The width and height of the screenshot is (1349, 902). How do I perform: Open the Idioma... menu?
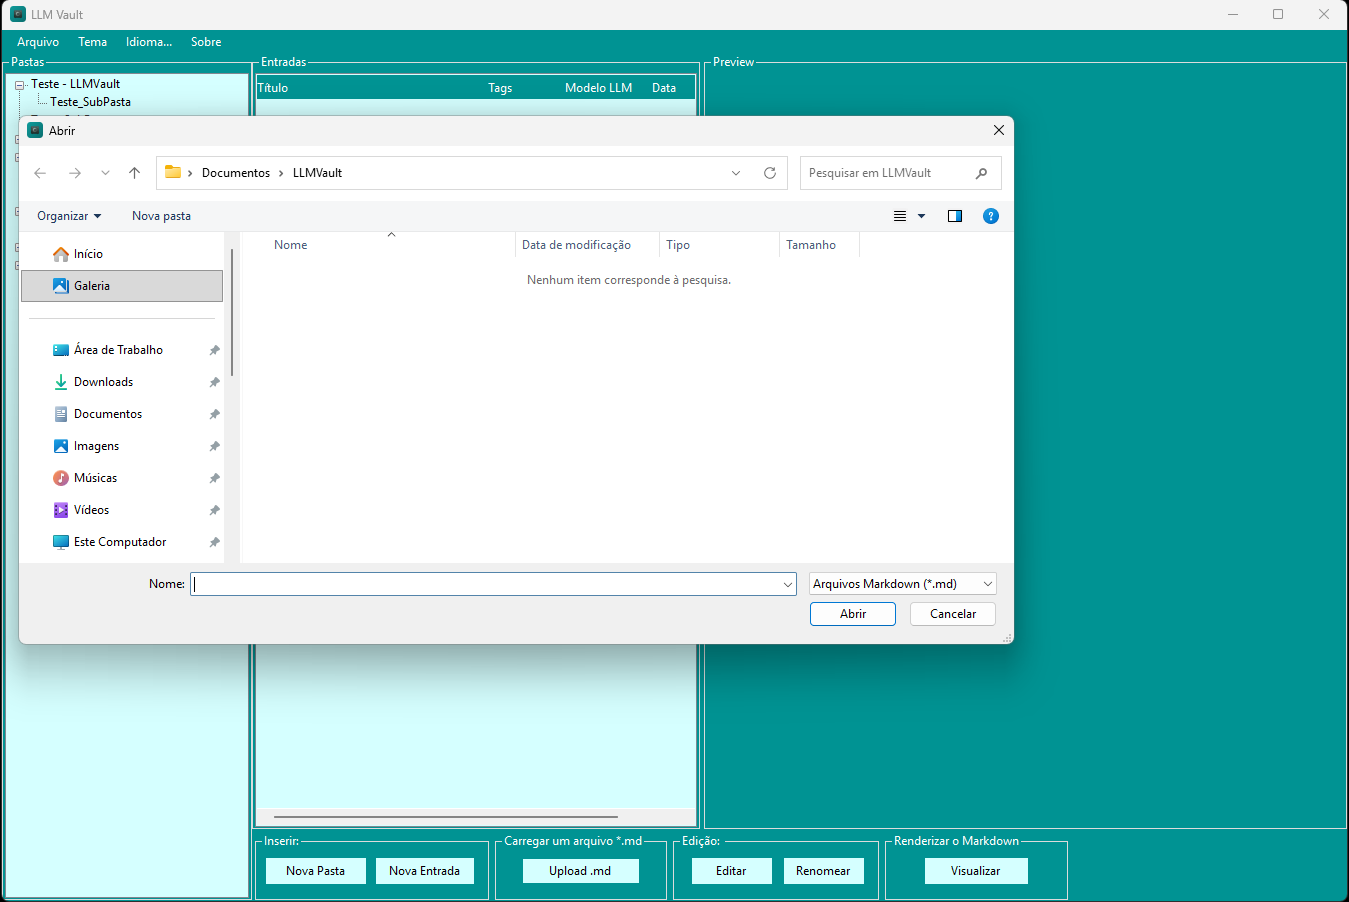(x=149, y=42)
